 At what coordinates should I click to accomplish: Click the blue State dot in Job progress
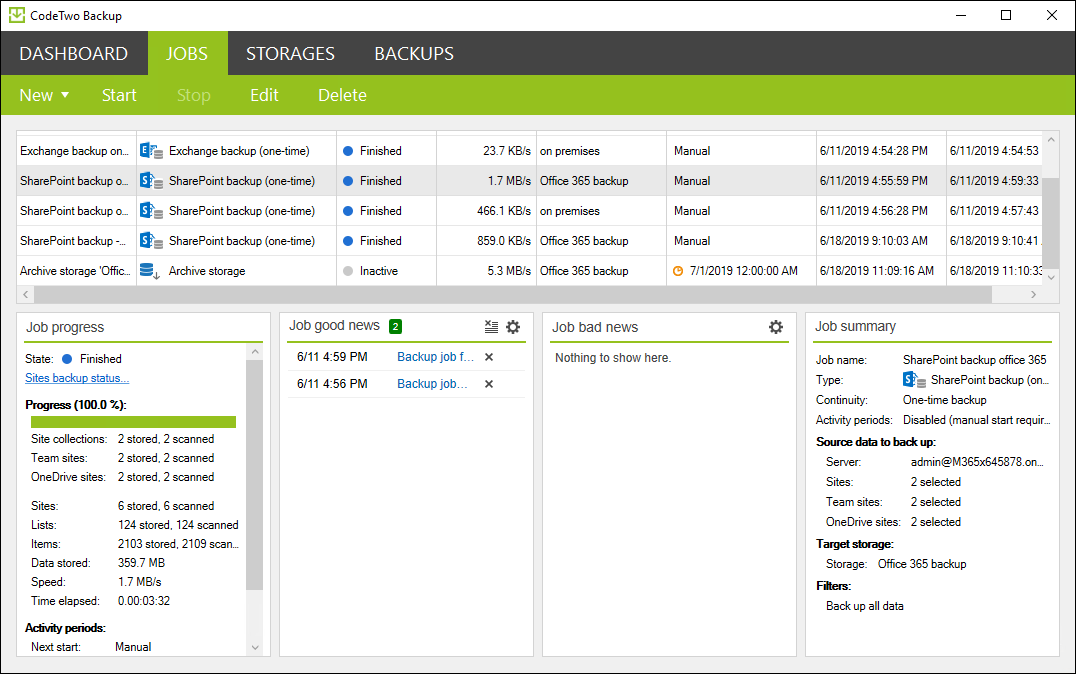click(67, 359)
